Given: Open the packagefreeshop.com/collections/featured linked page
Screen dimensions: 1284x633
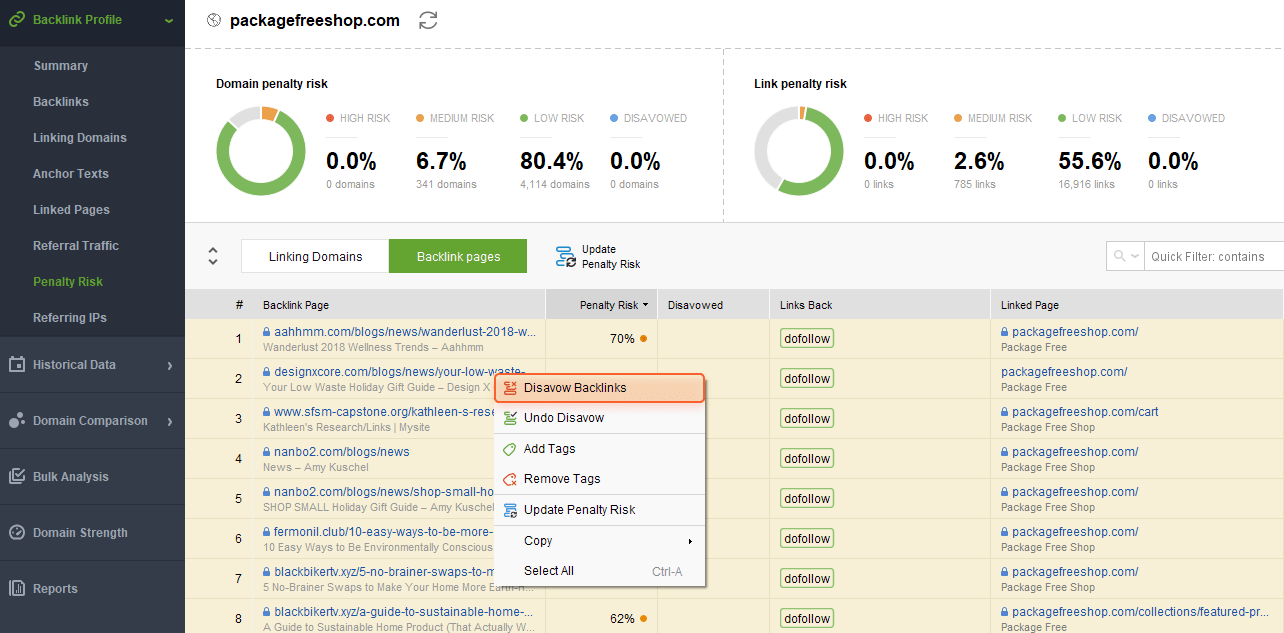Looking at the screenshot, I should [x=1141, y=612].
